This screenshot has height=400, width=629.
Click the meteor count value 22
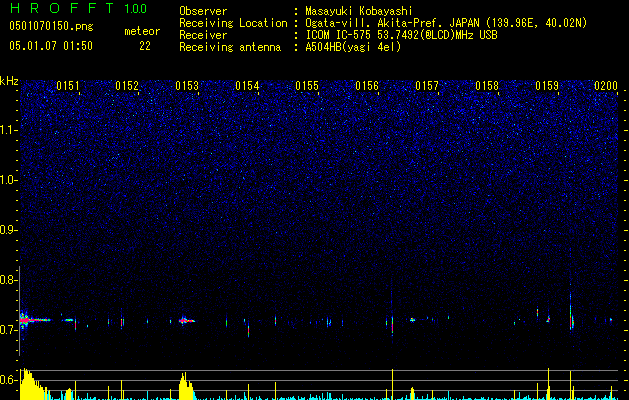pyautogui.click(x=145, y=46)
